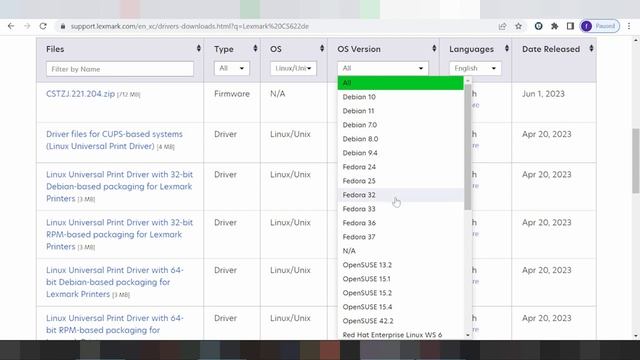Choose Debian 8.0 option
This screenshot has width=640, height=360.
click(400, 139)
